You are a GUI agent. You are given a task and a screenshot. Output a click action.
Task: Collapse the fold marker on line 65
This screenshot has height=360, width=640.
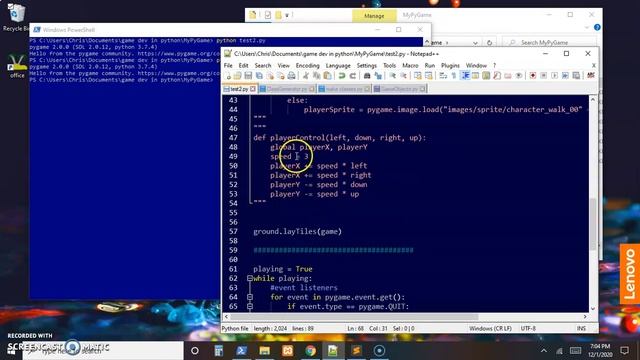[x=250, y=307]
